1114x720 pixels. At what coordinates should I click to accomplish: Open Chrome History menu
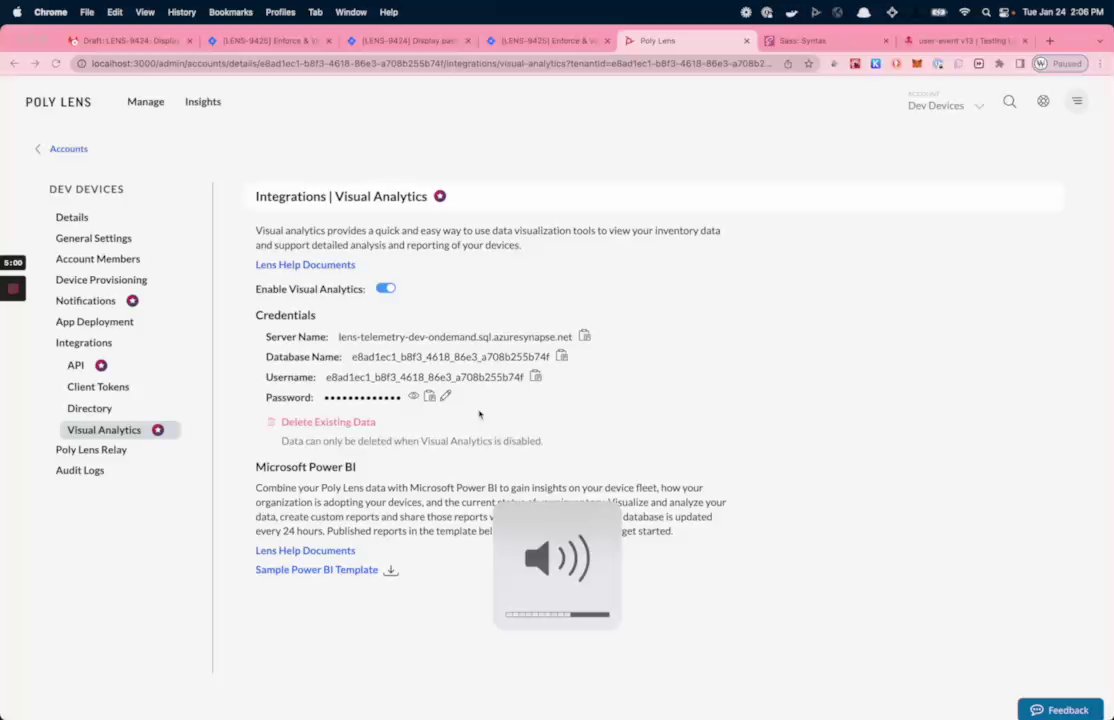pyautogui.click(x=181, y=12)
